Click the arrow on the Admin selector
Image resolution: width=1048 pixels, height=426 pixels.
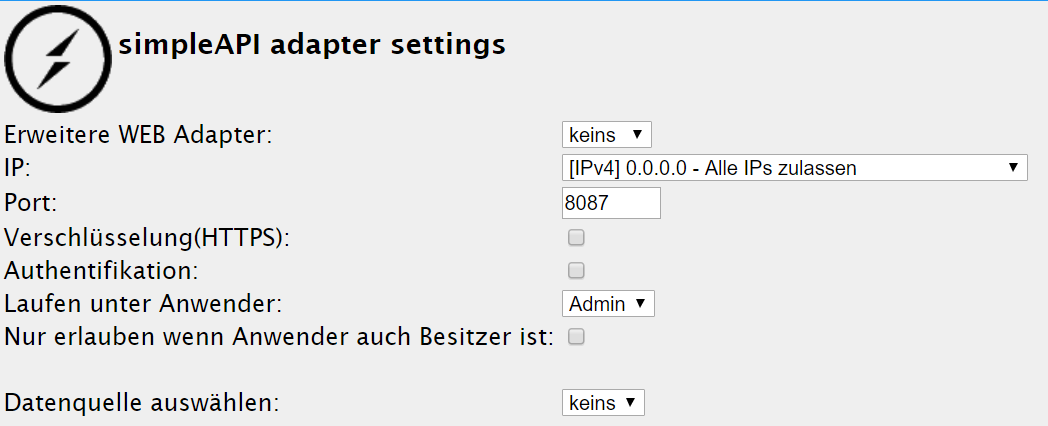point(640,303)
